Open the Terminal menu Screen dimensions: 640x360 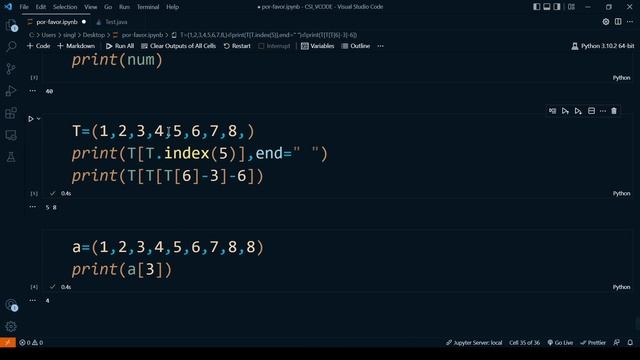click(148, 7)
